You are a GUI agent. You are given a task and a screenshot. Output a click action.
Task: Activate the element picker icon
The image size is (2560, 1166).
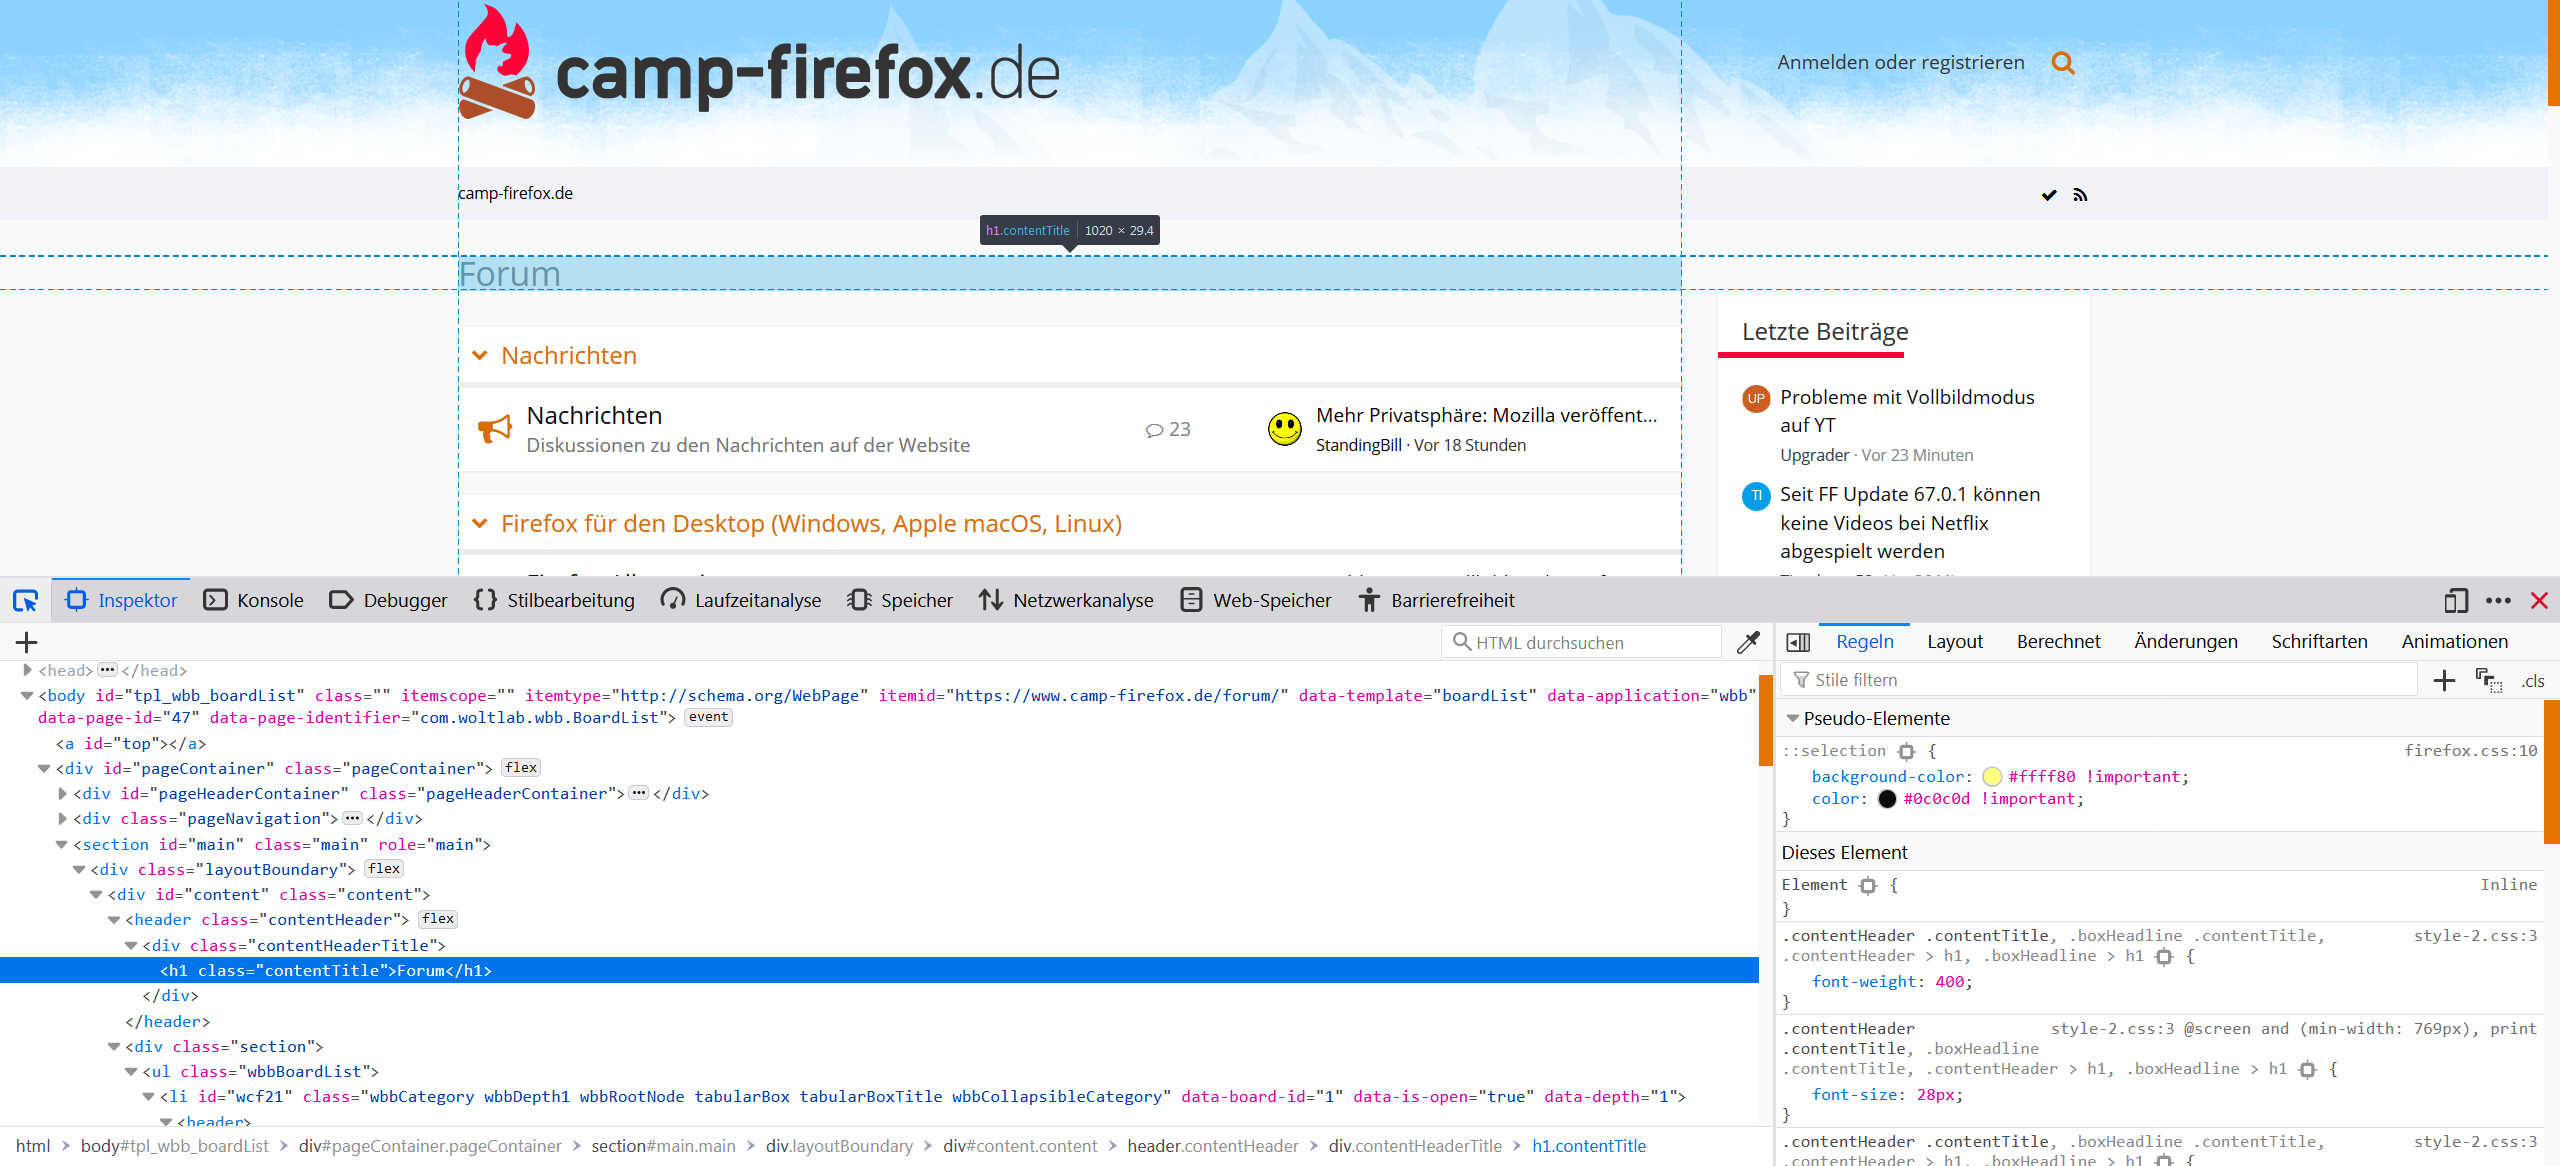(x=25, y=600)
